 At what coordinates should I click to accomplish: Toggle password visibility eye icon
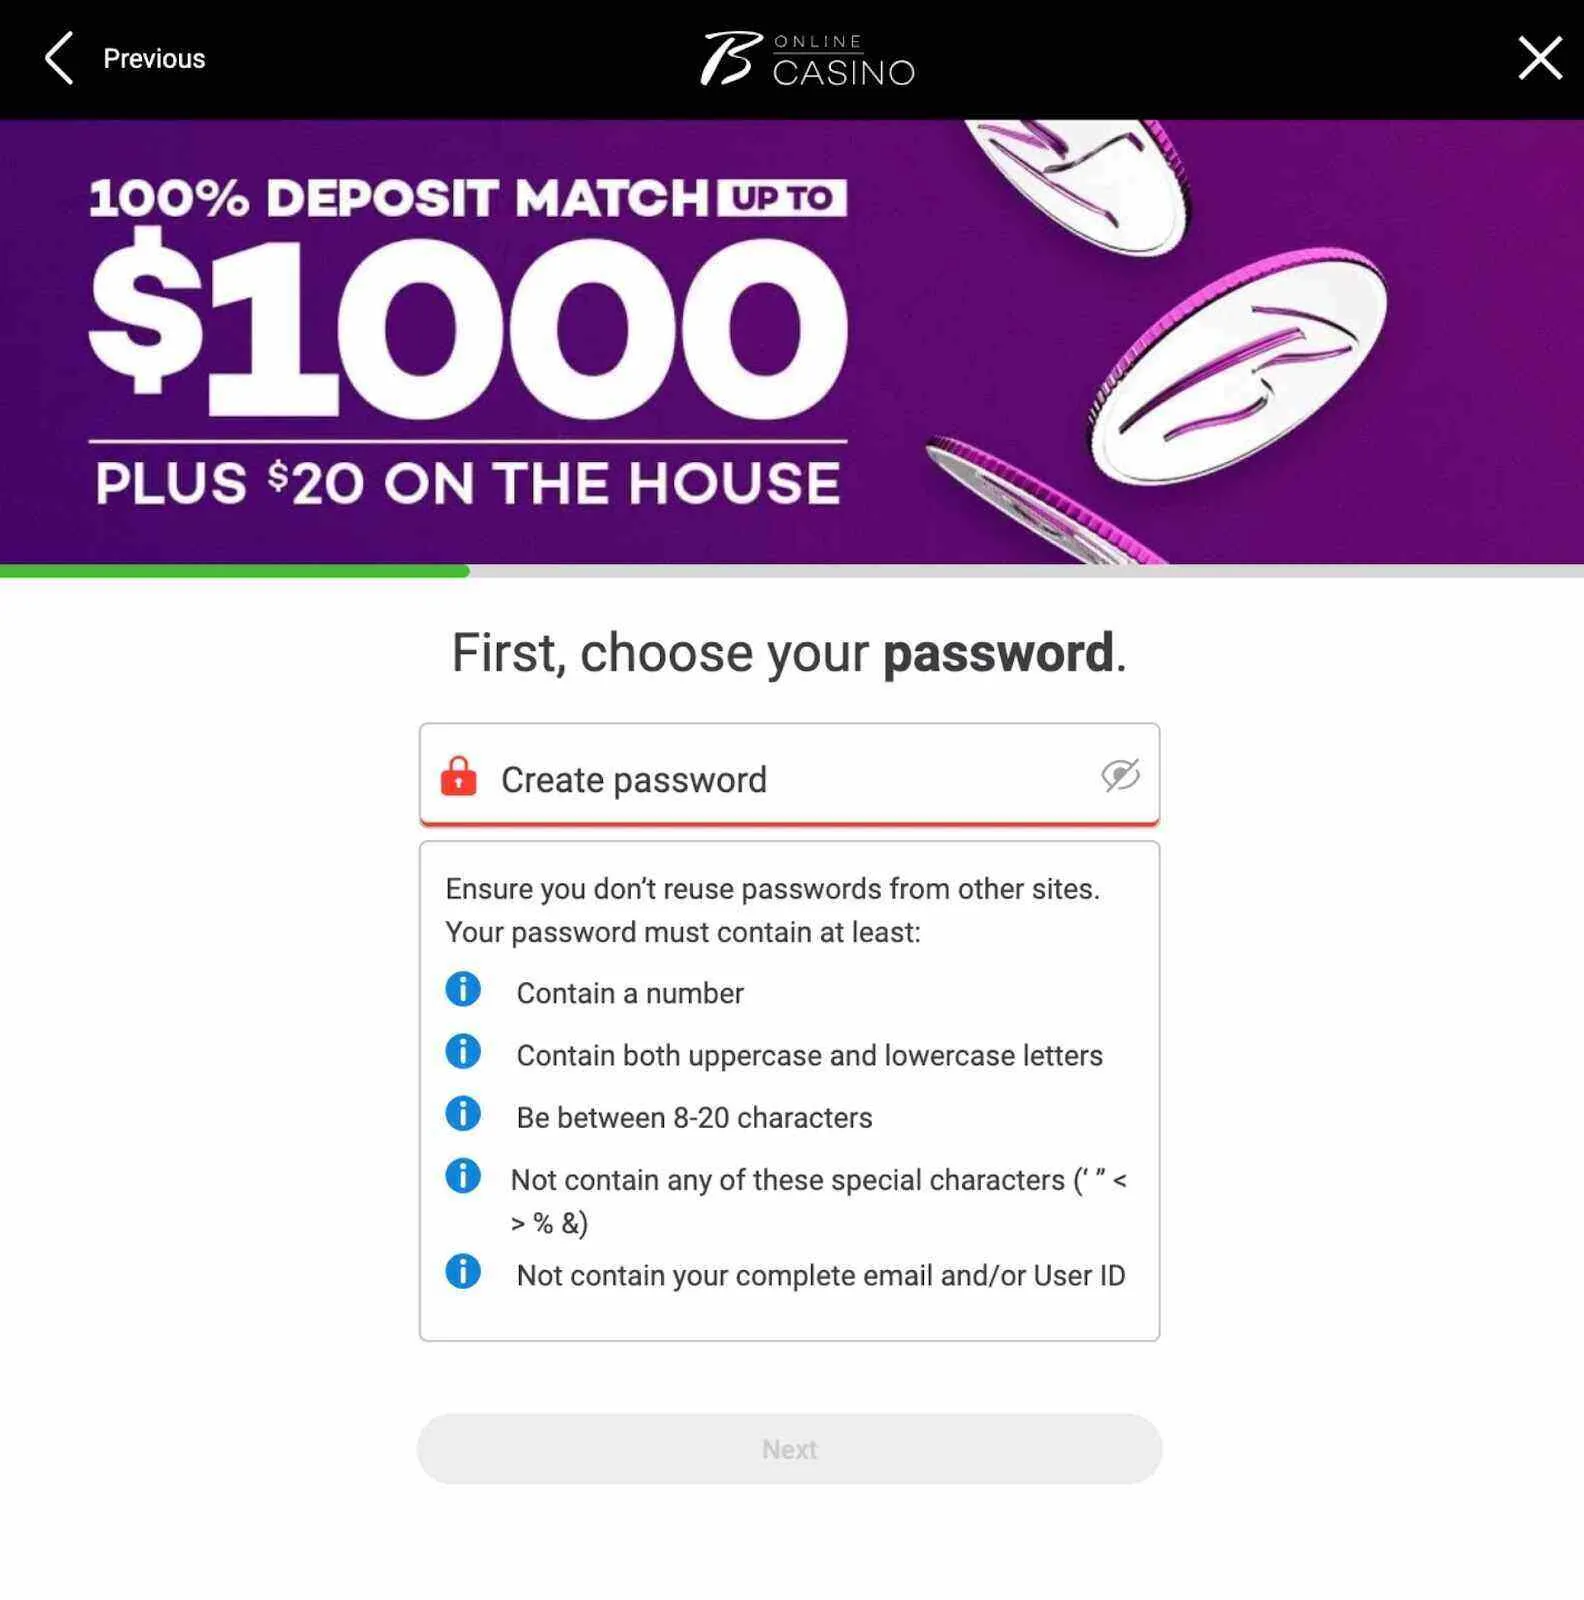click(x=1120, y=775)
